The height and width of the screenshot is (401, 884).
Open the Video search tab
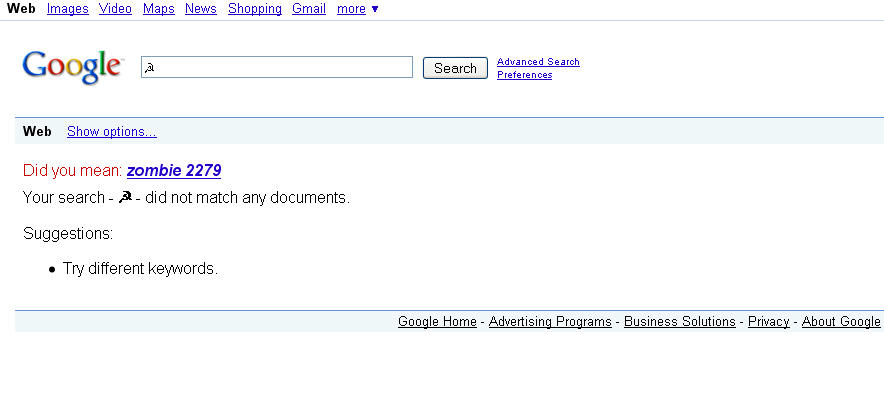tap(115, 8)
